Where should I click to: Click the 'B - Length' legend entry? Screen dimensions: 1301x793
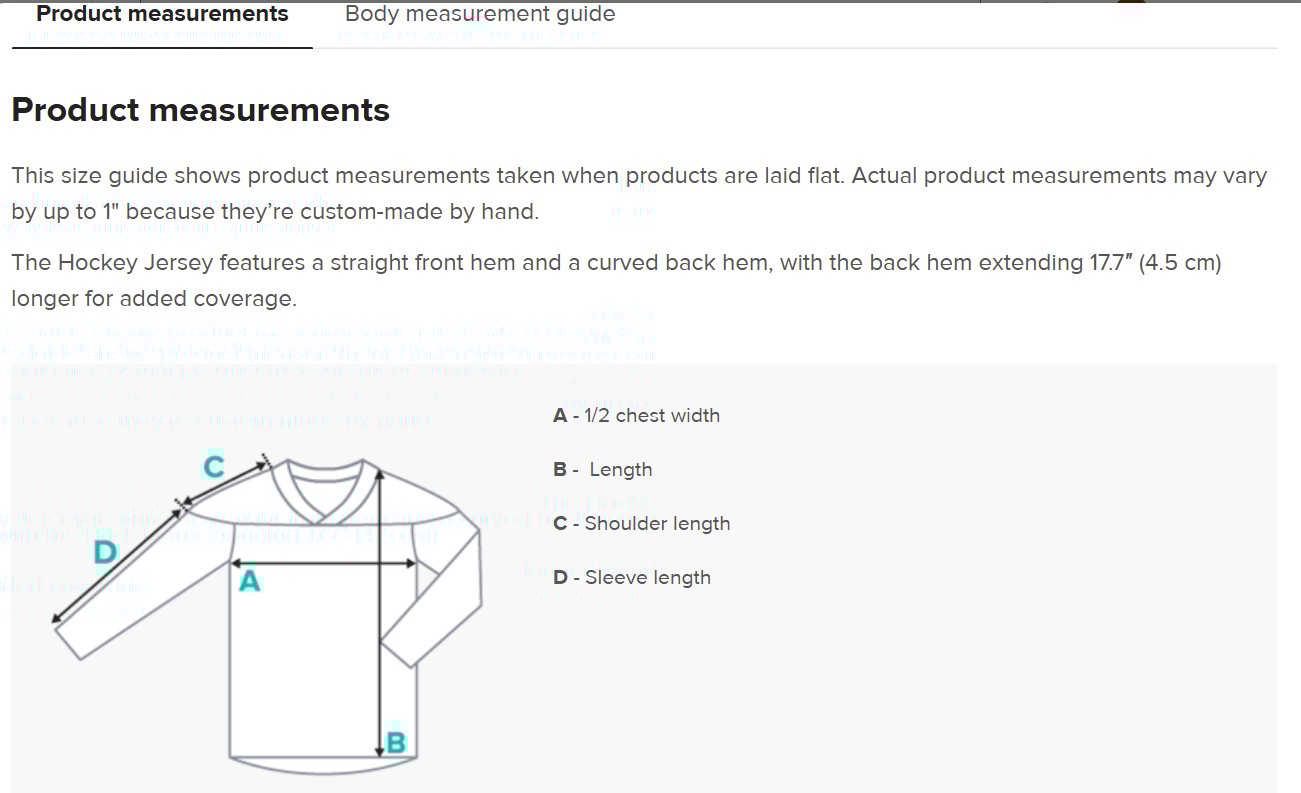coord(602,469)
